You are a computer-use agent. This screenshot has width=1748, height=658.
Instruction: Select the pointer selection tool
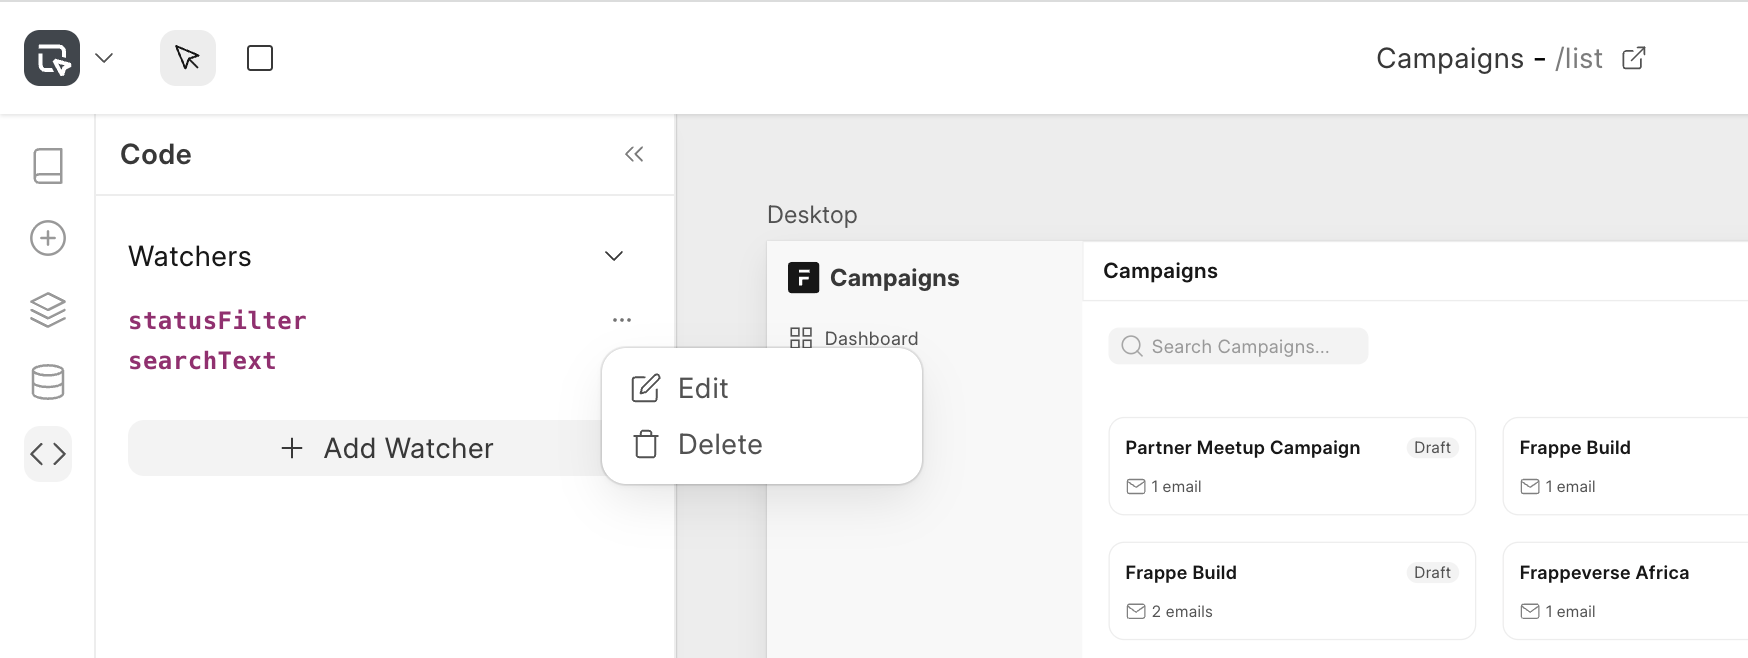coord(188,58)
